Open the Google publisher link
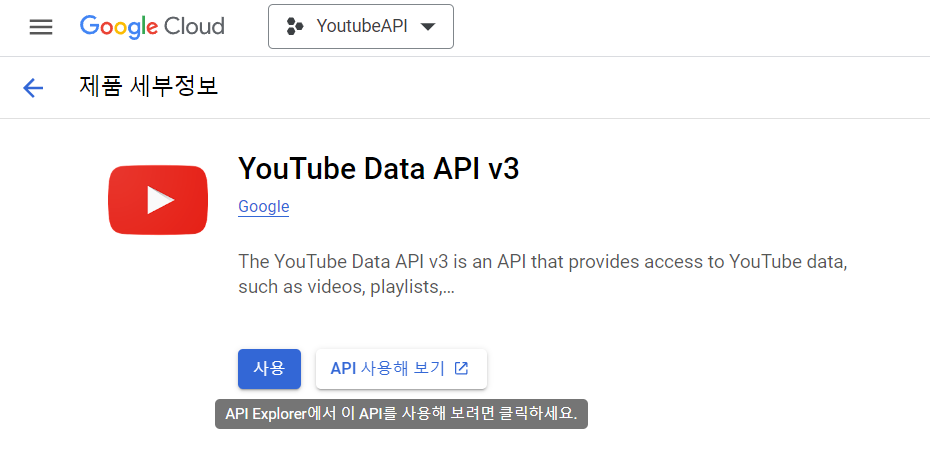This screenshot has height=457, width=930. click(263, 206)
